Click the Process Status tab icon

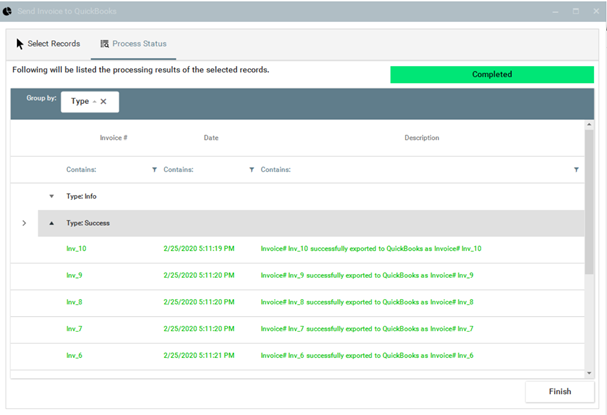coord(105,44)
